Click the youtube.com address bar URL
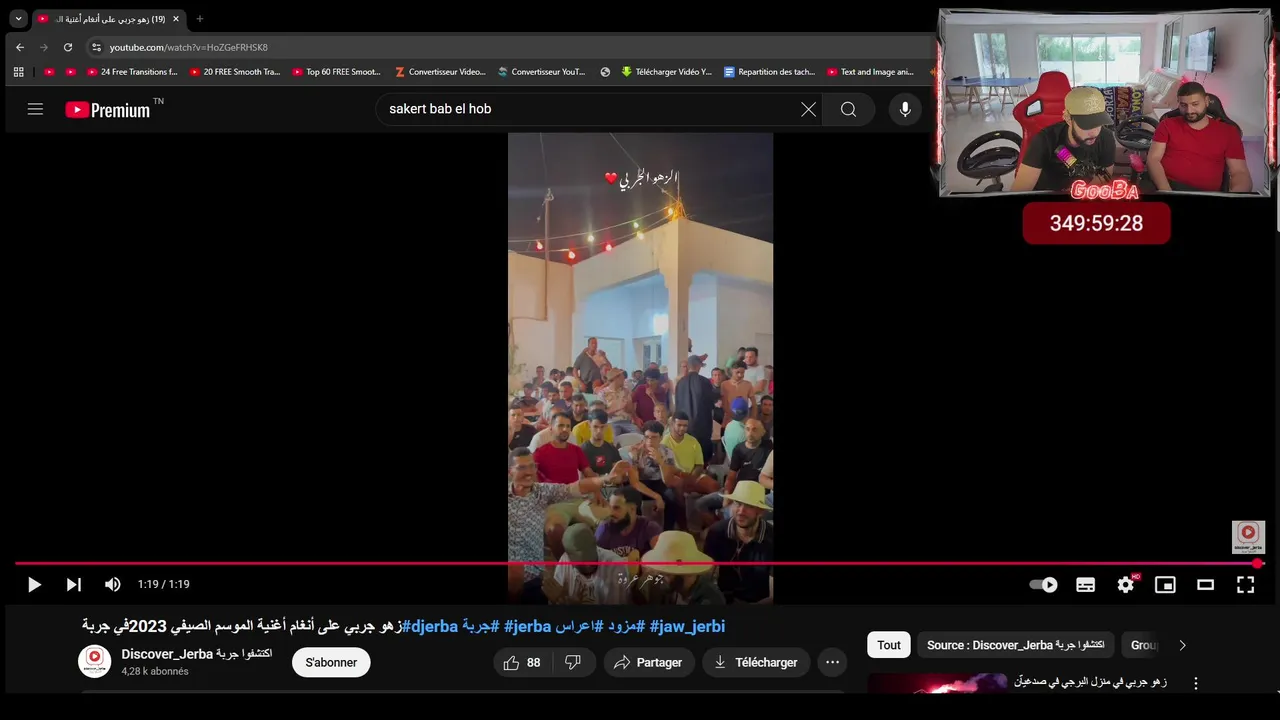1280x720 pixels. pyautogui.click(x=188, y=47)
